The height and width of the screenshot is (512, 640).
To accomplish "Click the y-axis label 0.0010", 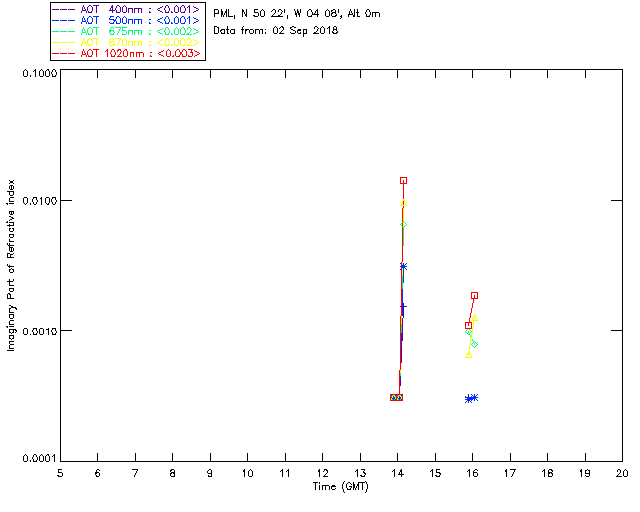I will coord(40,331).
